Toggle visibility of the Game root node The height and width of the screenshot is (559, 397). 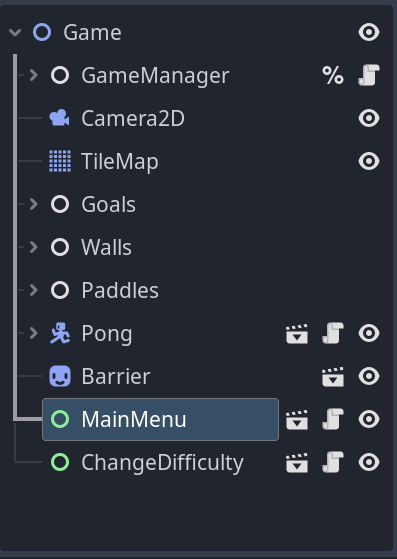pyautogui.click(x=369, y=32)
